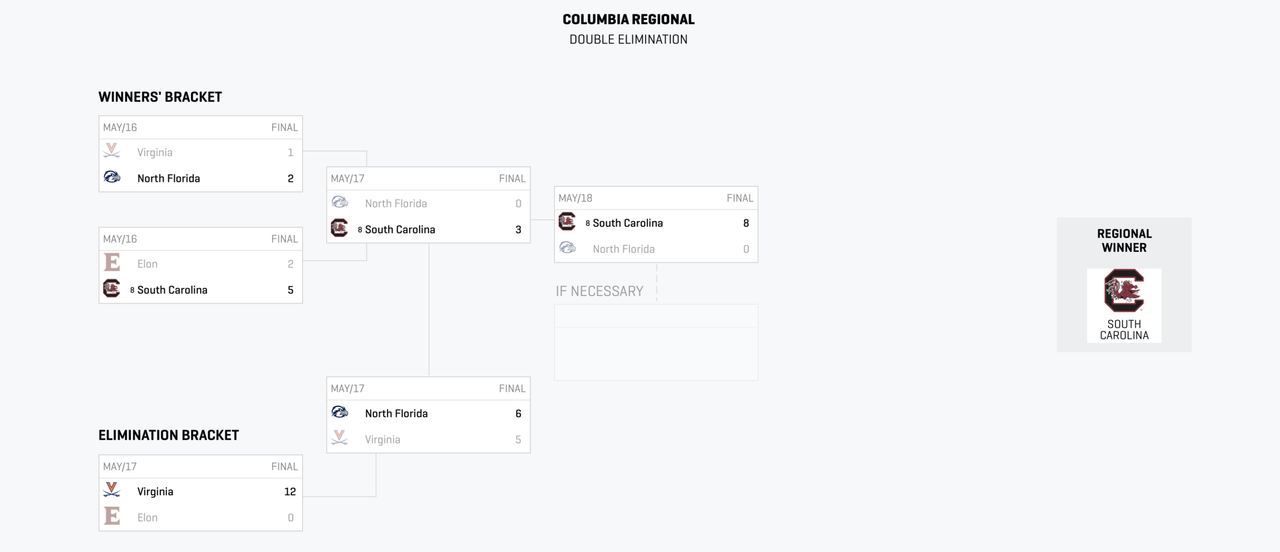Click Elon logo in May 16 game

coord(112,263)
